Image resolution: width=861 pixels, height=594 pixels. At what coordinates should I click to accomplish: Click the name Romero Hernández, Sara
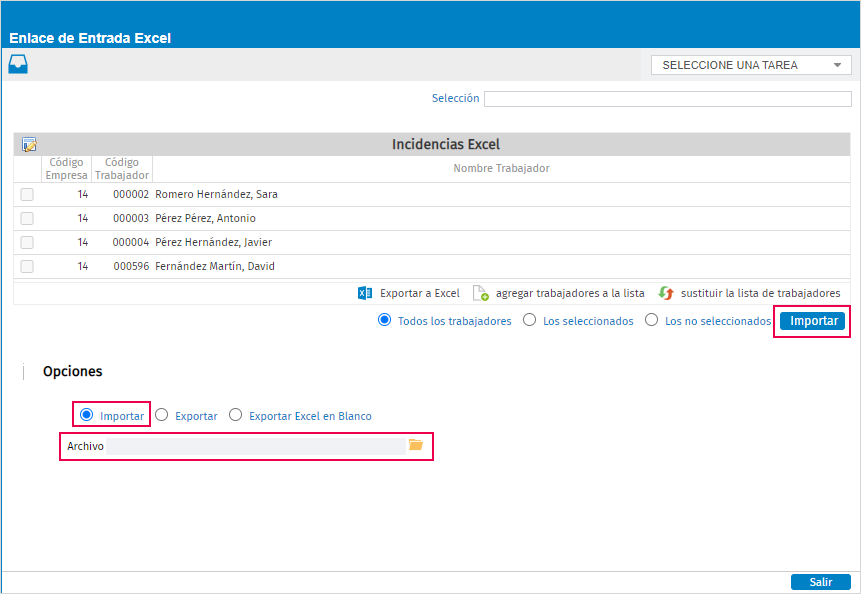[x=216, y=194]
